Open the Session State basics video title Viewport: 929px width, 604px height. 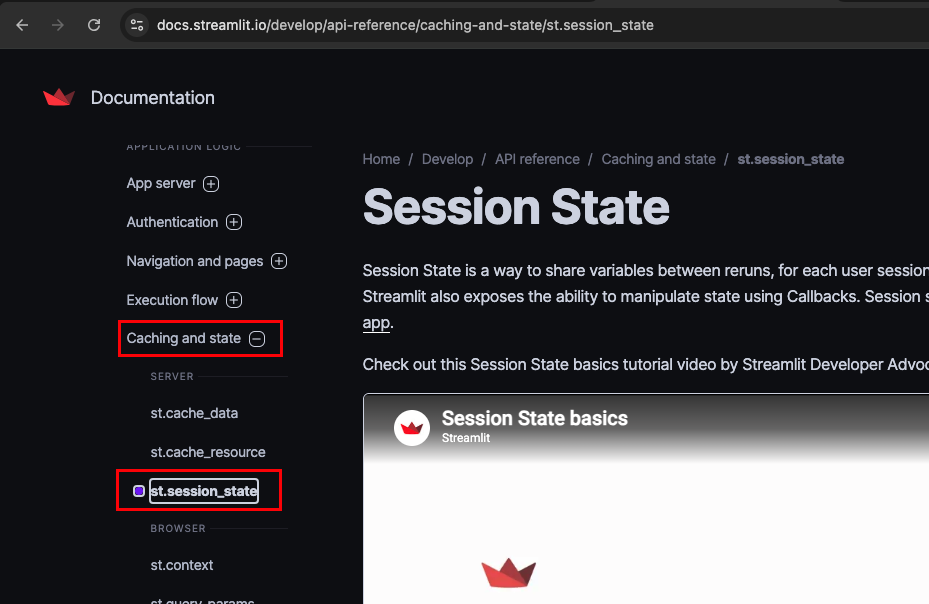tap(534, 418)
